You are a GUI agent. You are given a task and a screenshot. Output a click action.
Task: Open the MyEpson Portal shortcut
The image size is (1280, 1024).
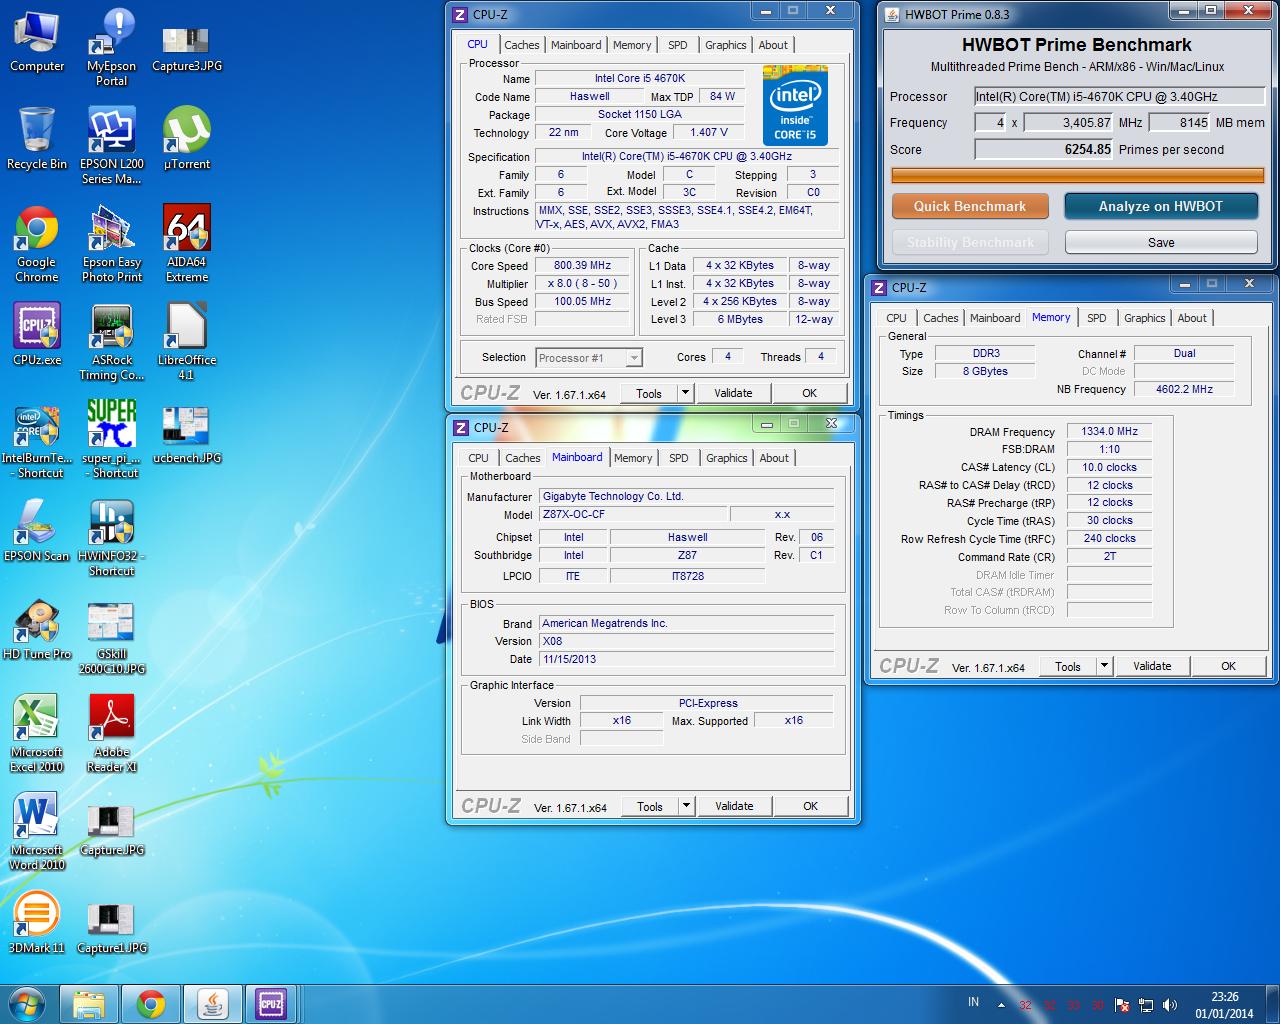111,47
